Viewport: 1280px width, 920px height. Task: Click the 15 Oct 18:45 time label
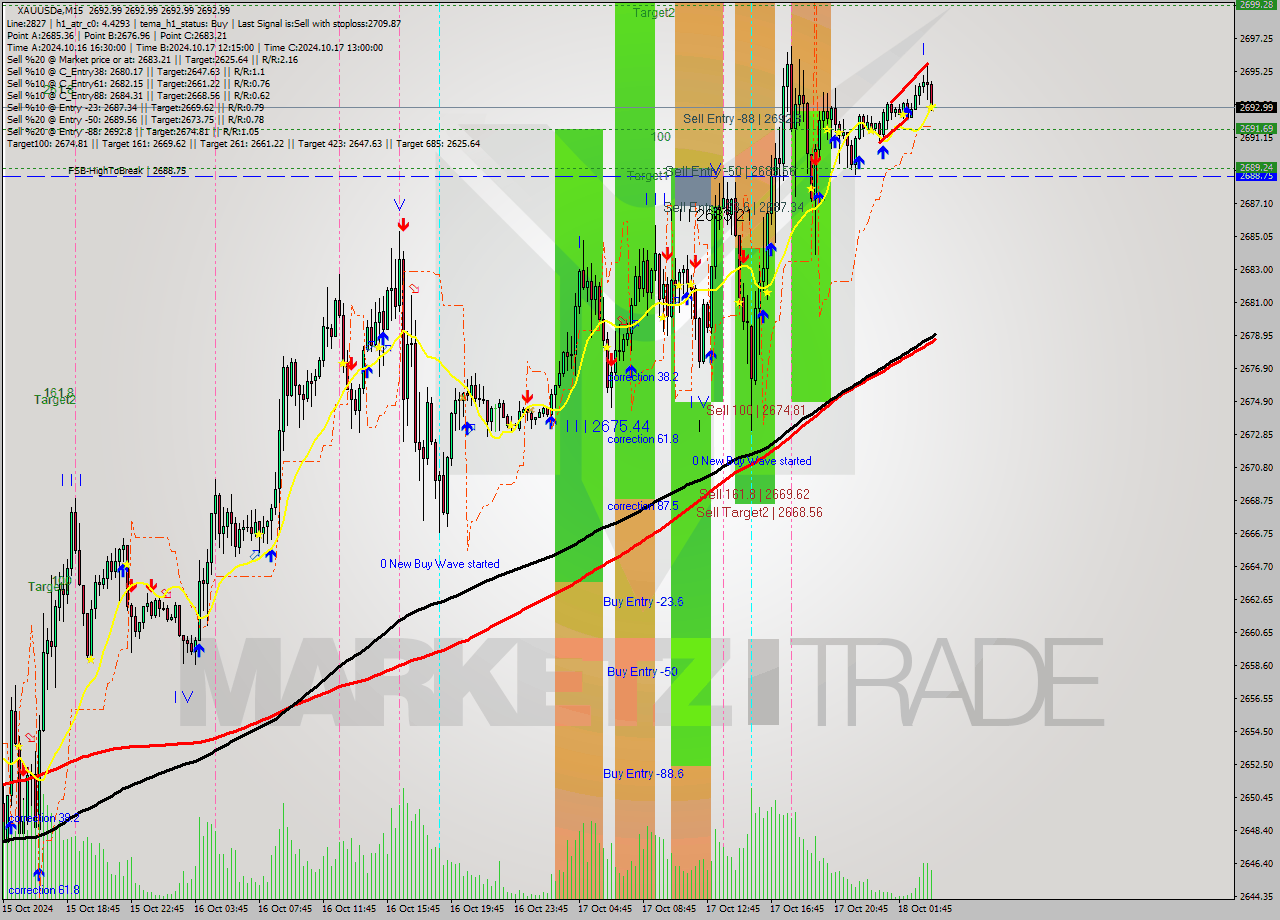click(x=92, y=909)
